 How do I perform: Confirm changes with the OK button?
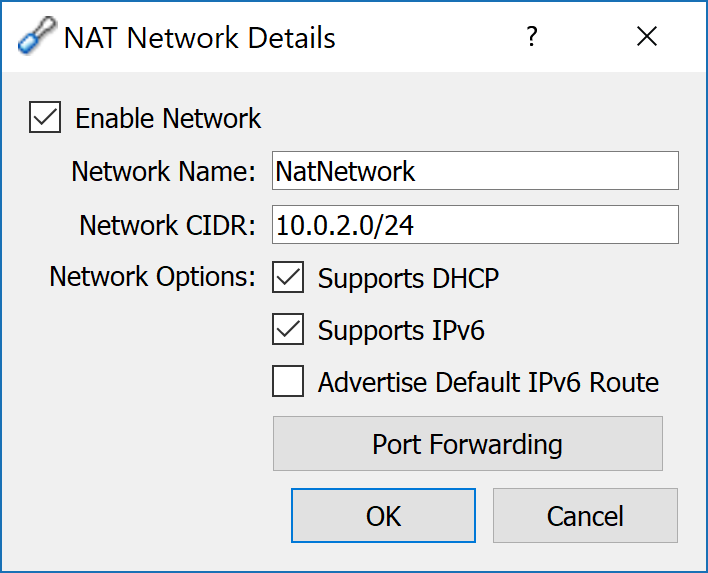pos(383,515)
